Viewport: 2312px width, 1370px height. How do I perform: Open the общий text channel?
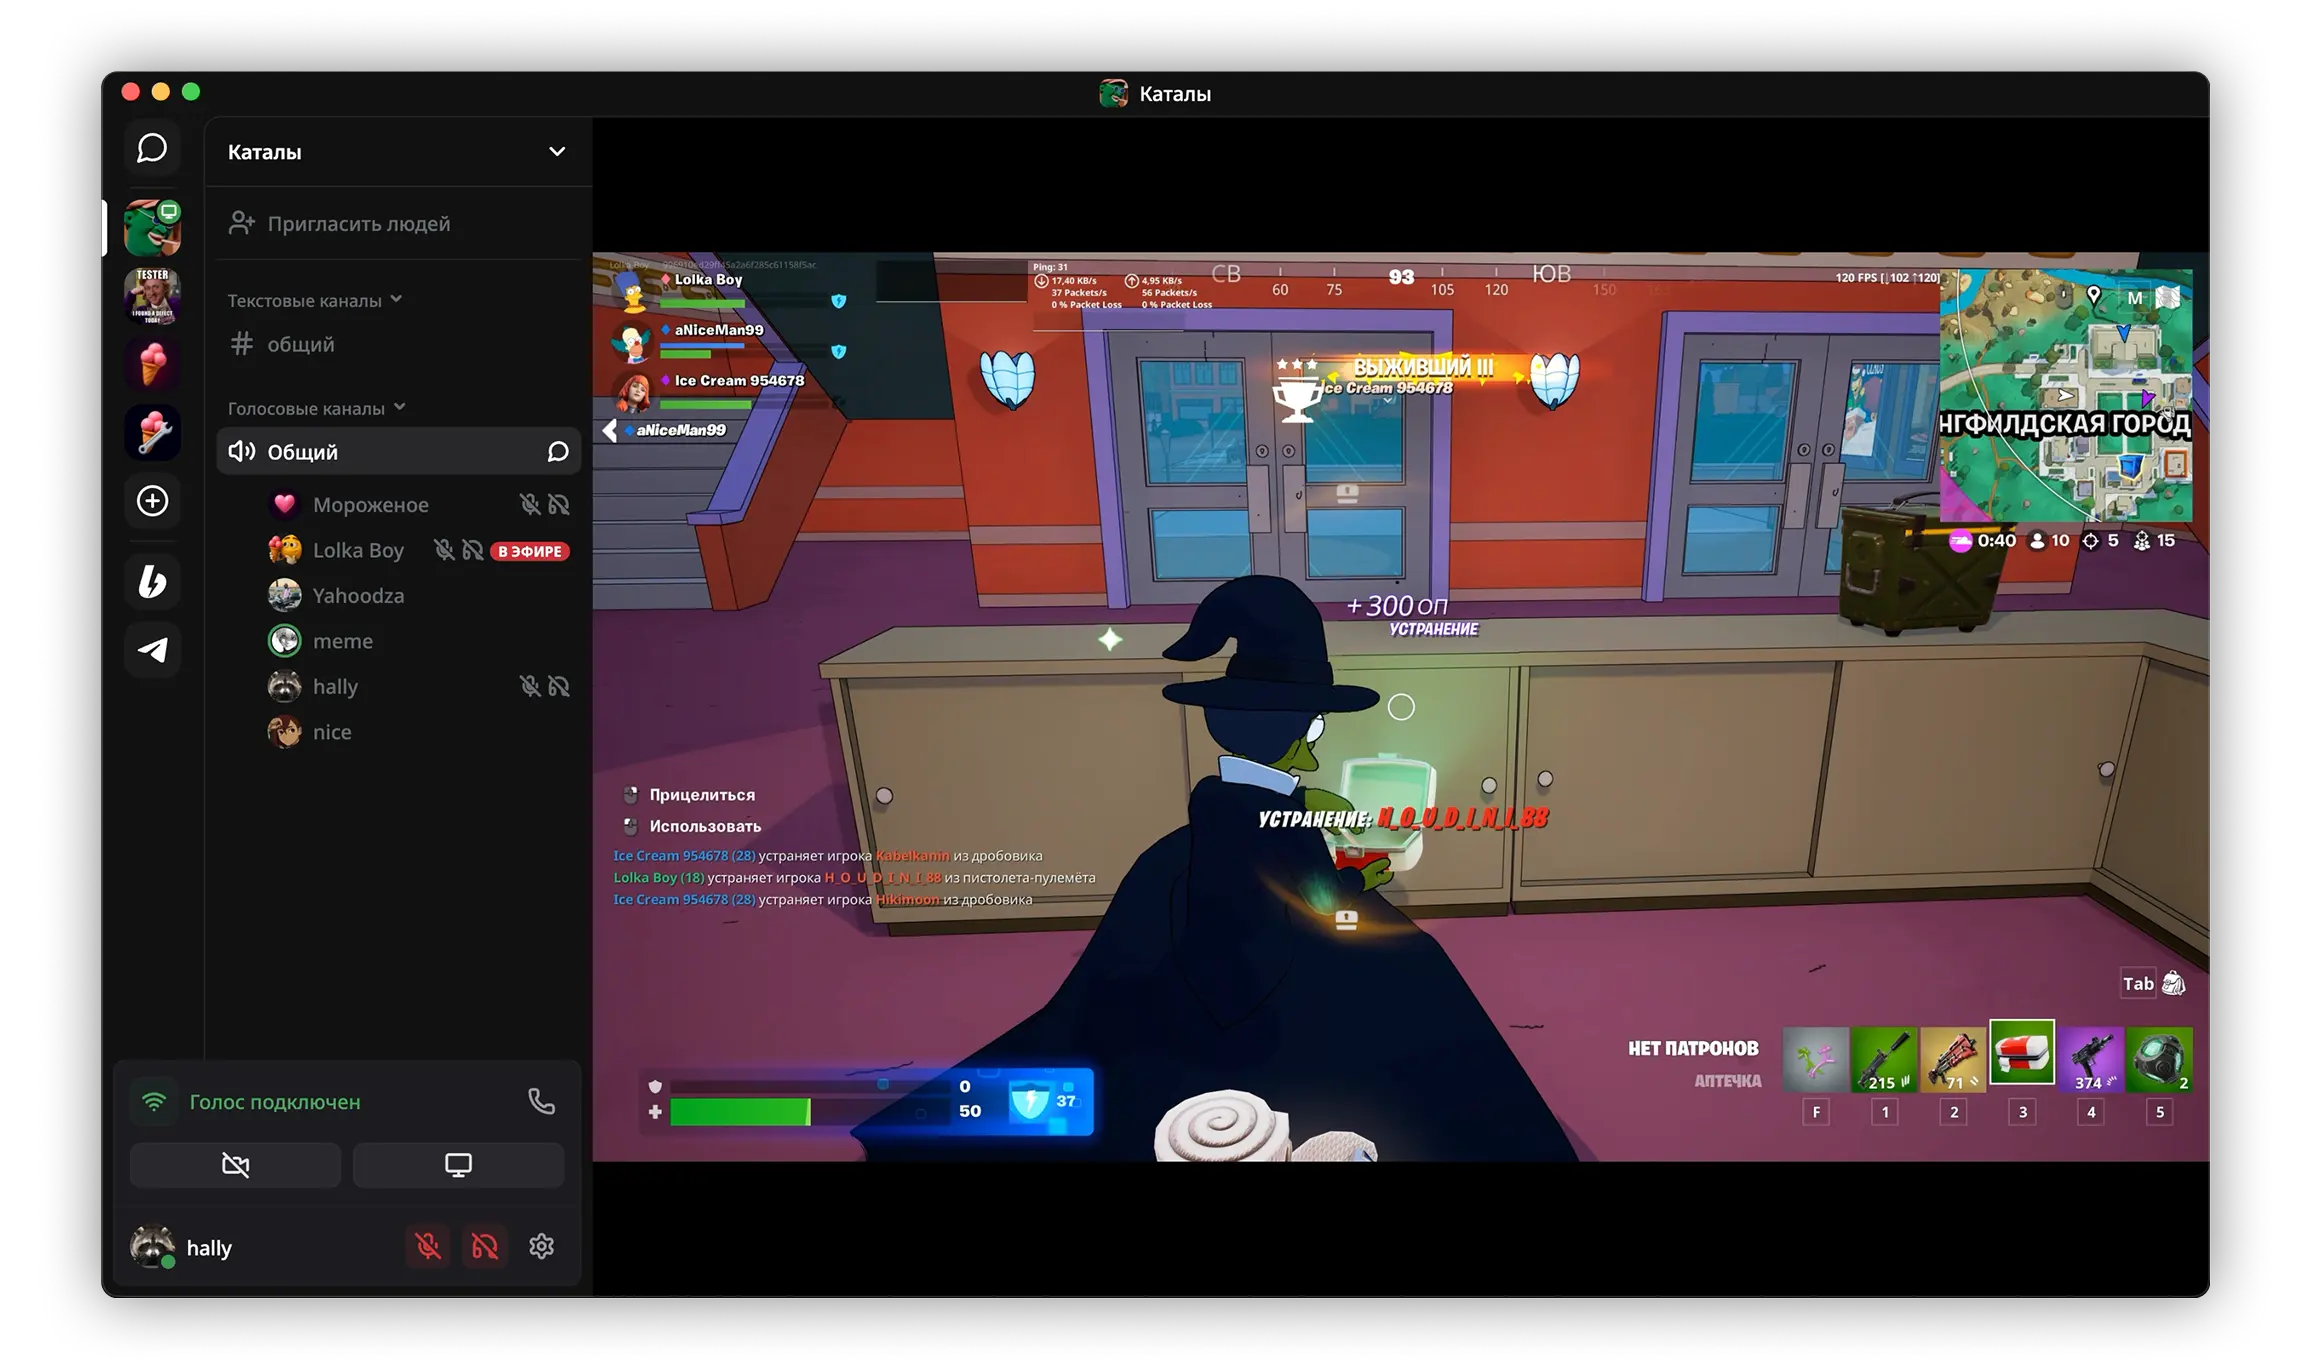pos(300,344)
